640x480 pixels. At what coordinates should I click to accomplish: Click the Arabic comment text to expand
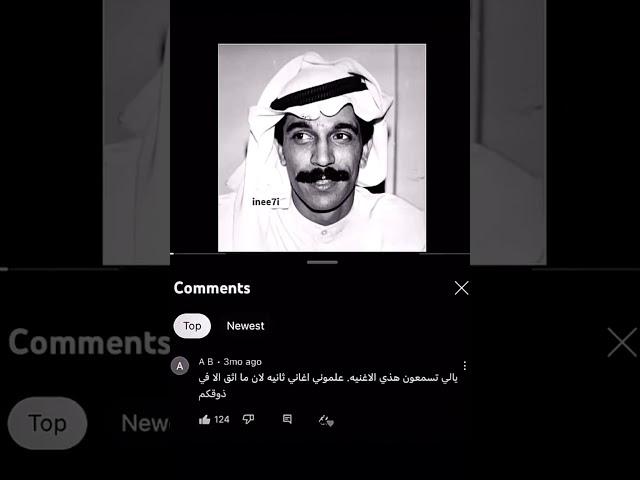(x=328, y=385)
